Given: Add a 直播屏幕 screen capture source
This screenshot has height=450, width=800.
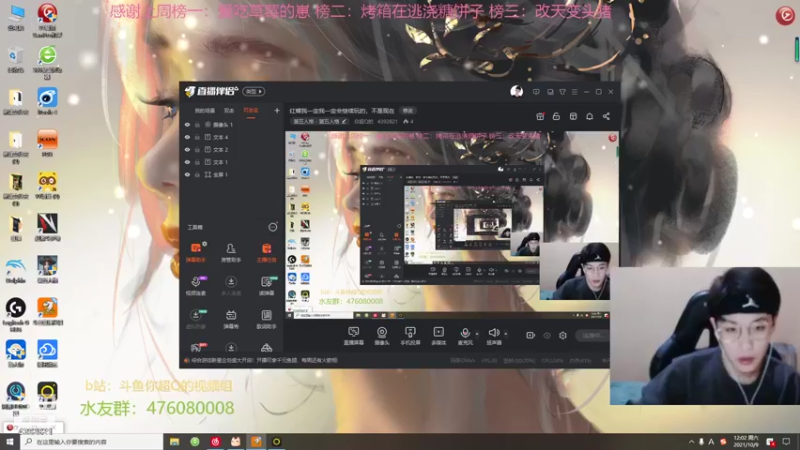Looking at the screenshot, I should click(353, 336).
